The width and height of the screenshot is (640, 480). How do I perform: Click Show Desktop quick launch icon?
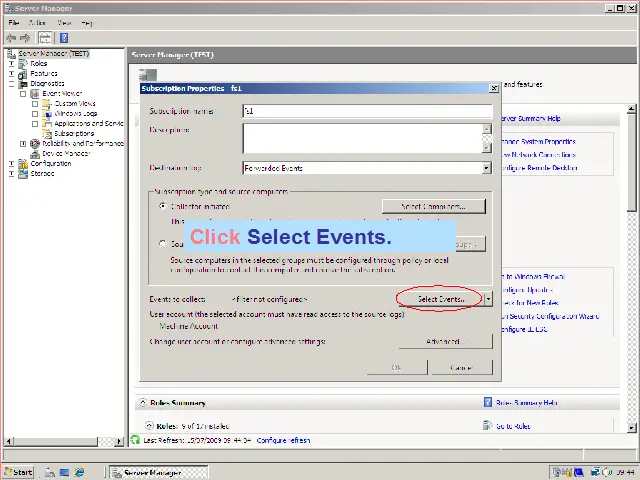tap(64, 472)
